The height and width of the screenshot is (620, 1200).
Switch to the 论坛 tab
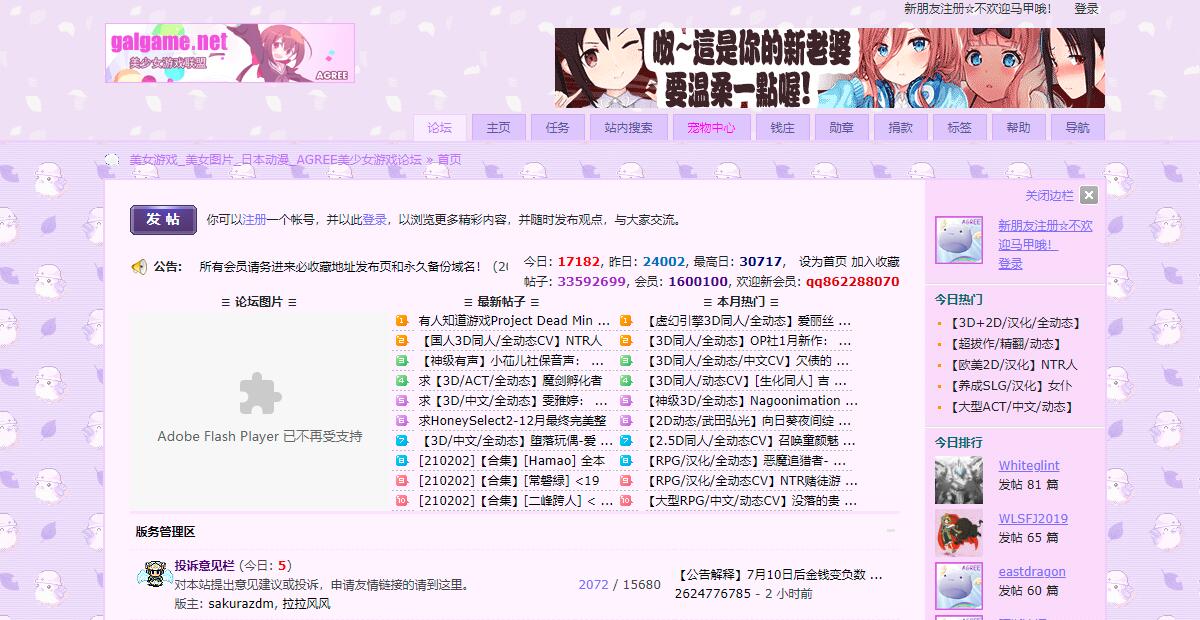[440, 127]
